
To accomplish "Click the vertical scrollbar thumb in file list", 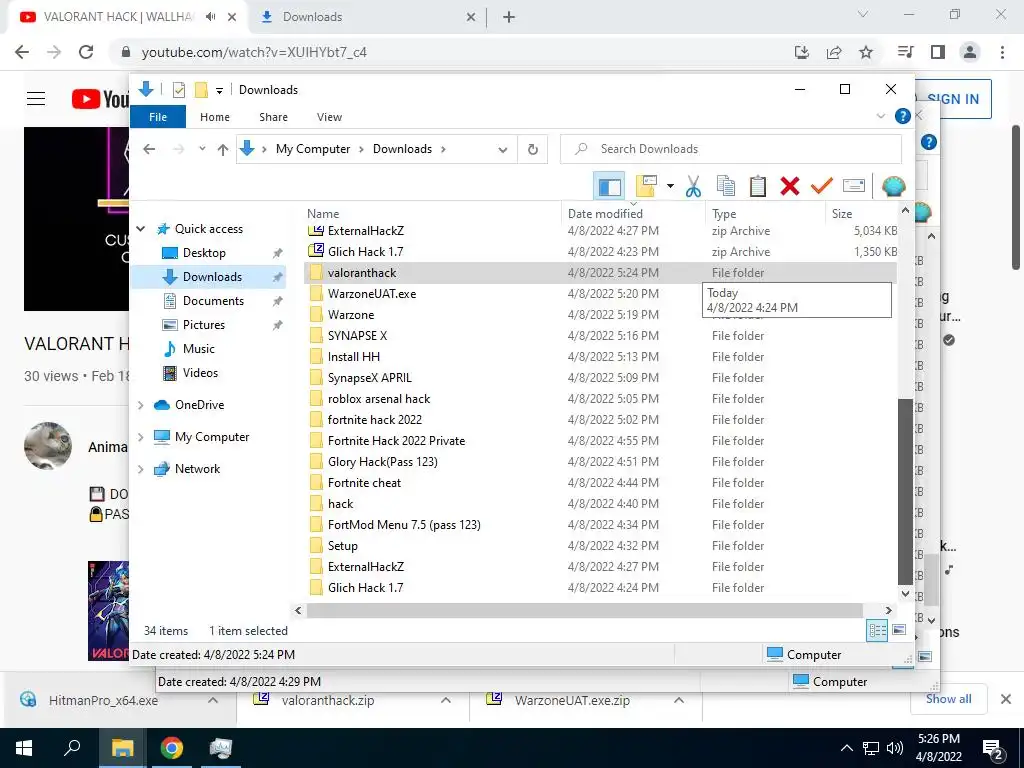I will tap(905, 492).
